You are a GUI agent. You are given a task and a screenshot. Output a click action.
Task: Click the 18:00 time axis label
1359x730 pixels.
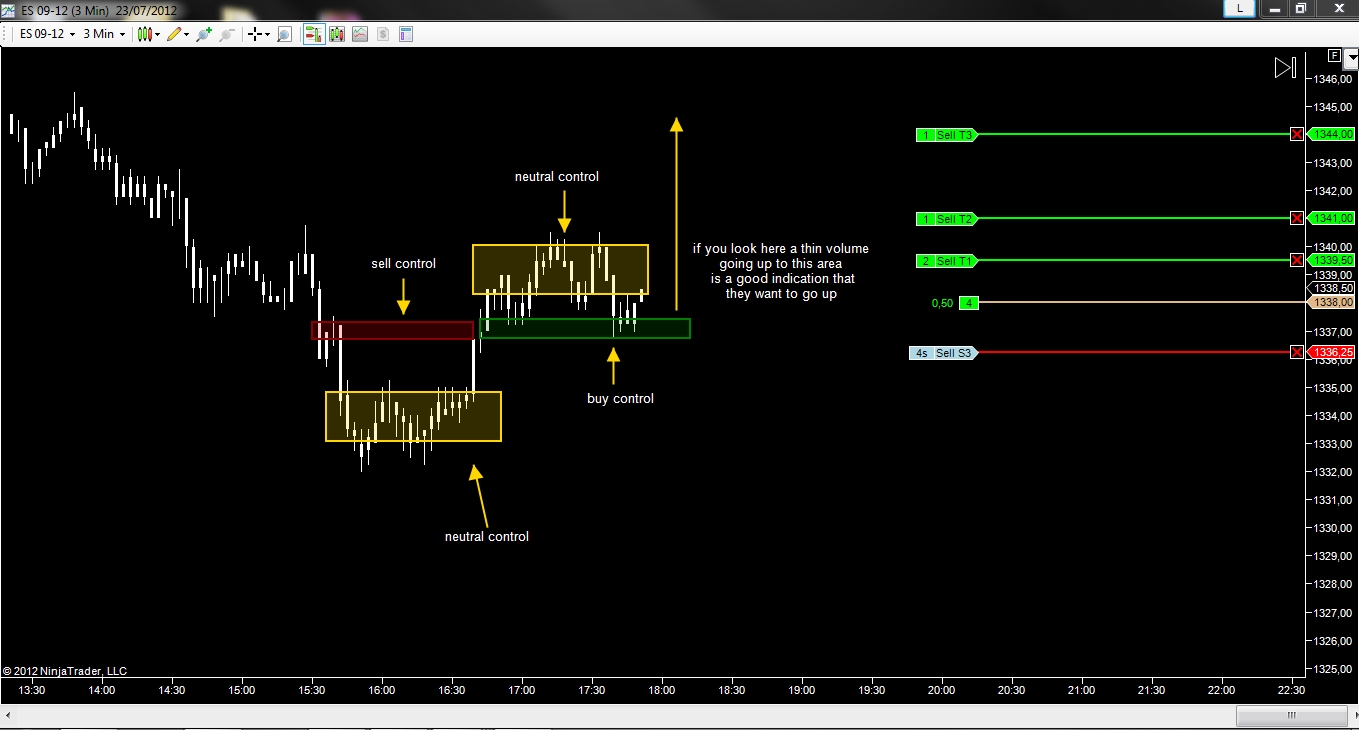pyautogui.click(x=662, y=690)
